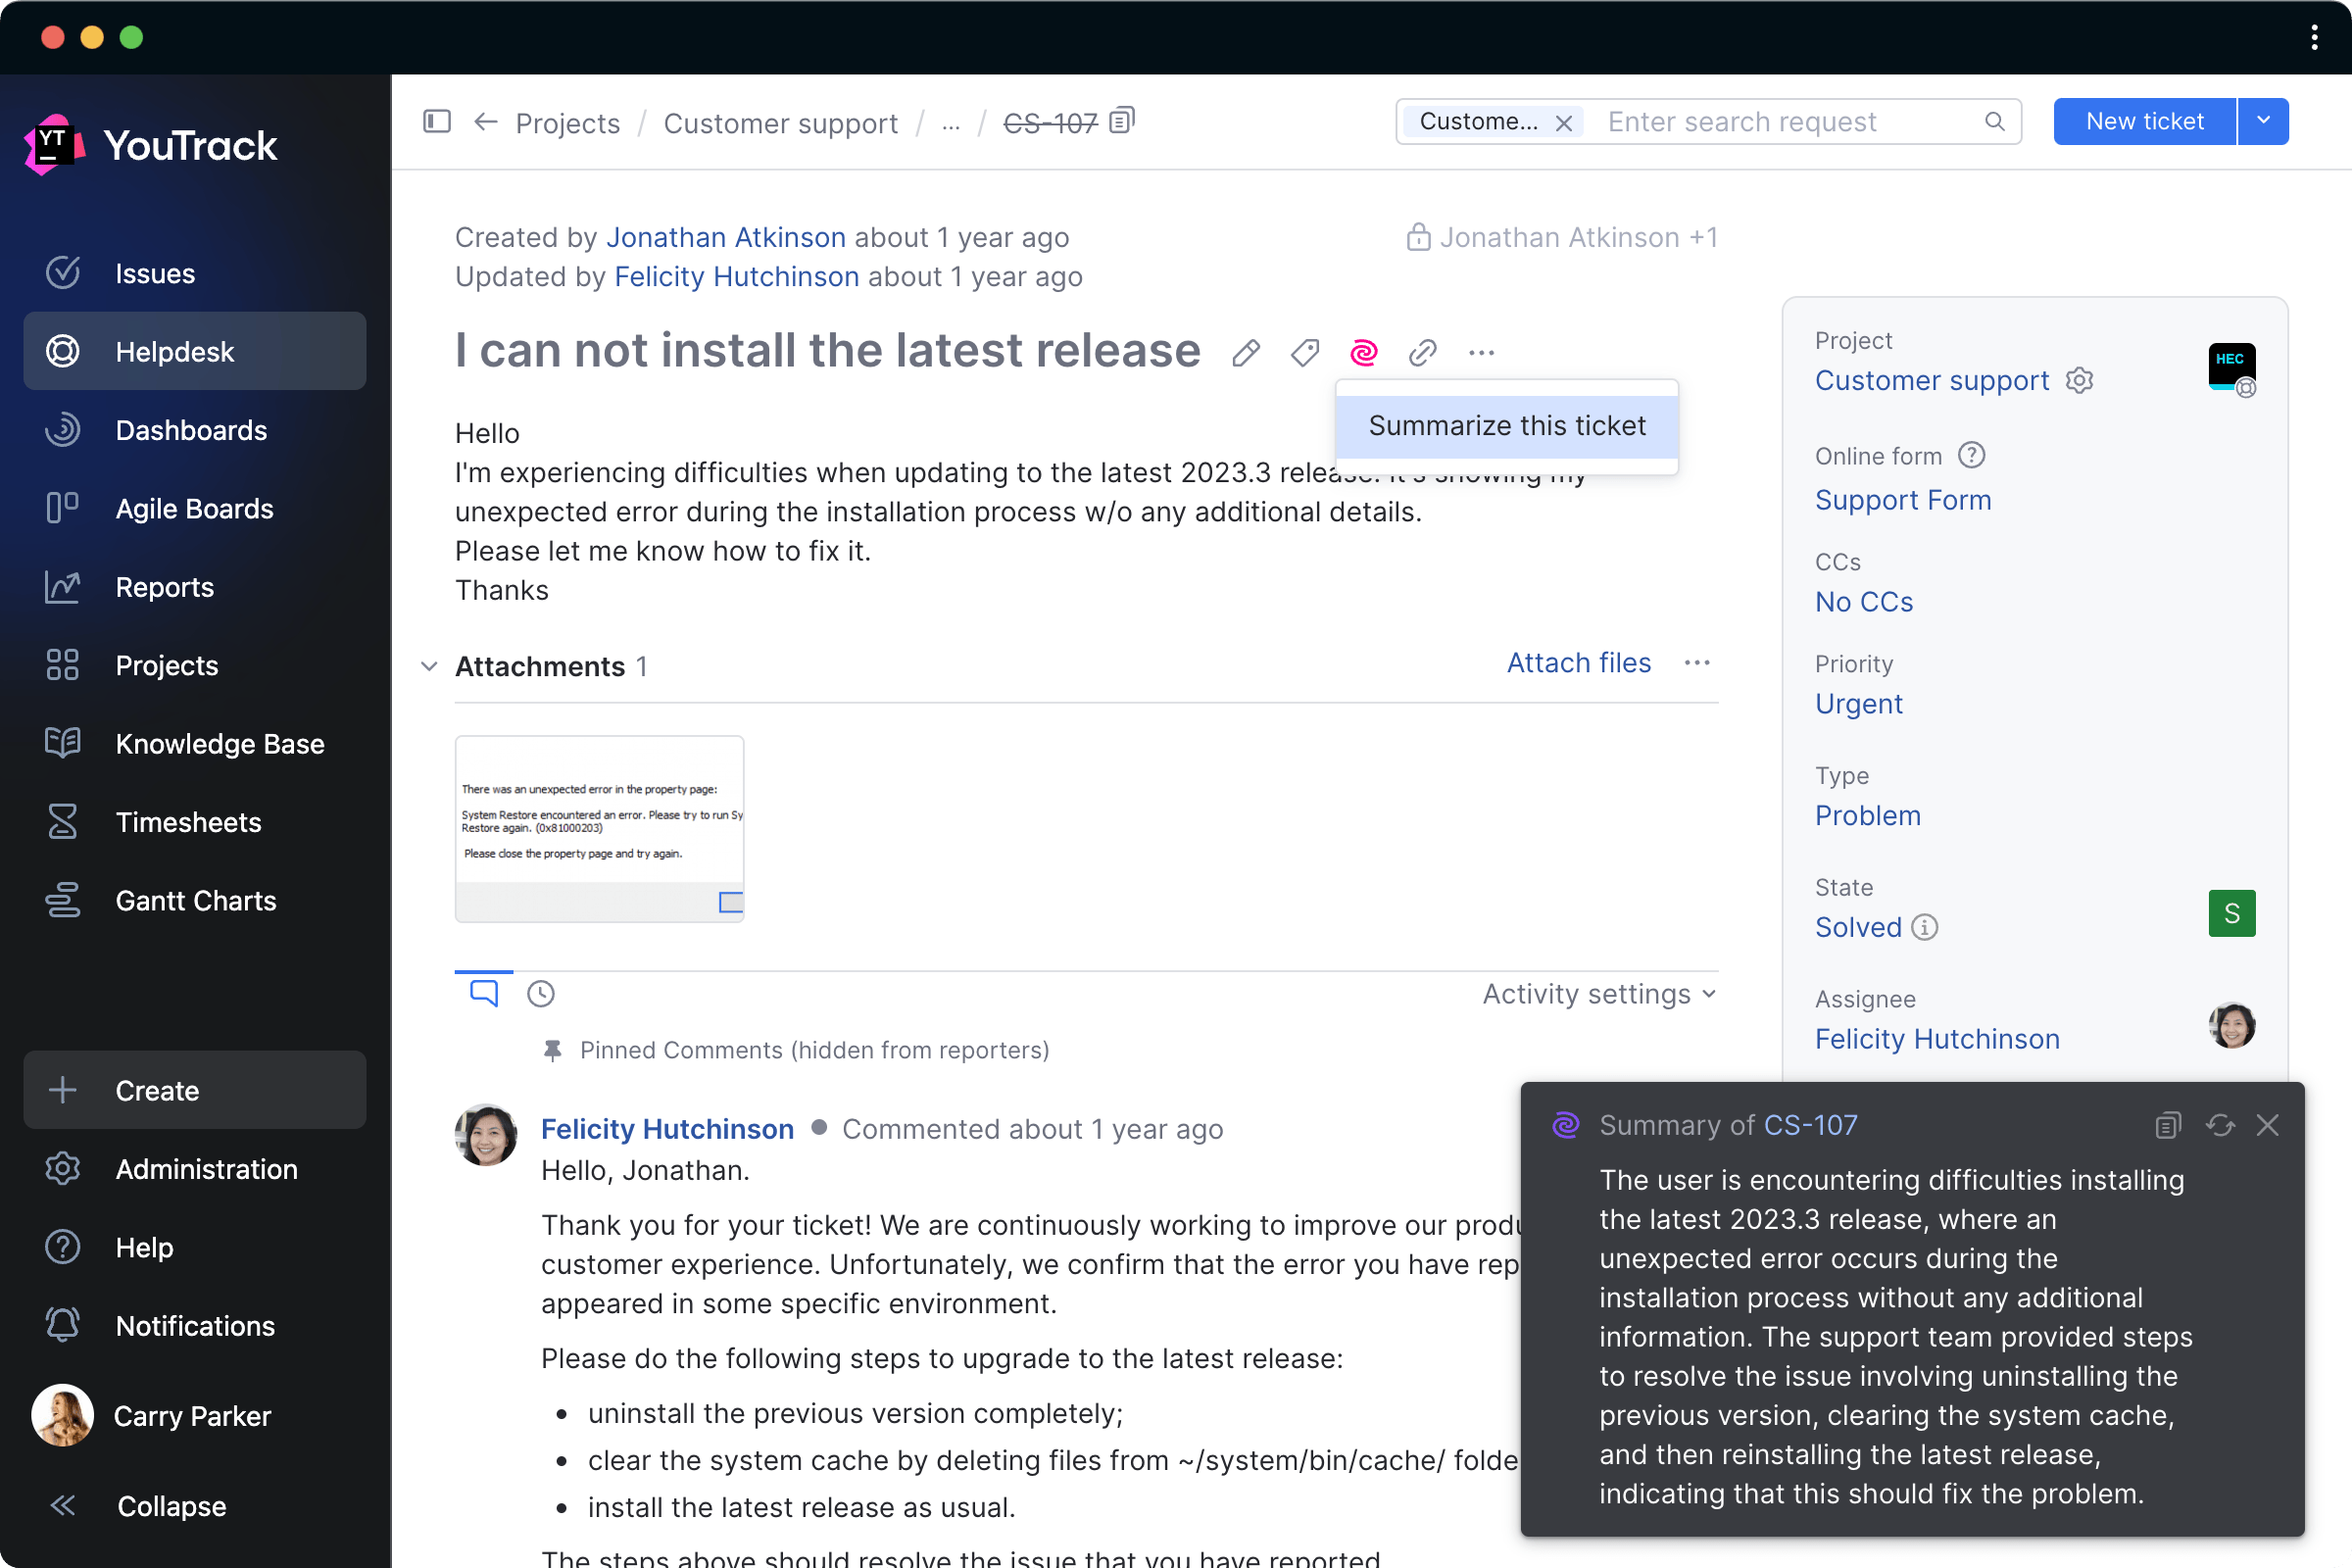Screen dimensions: 2352x1568
Task: Switch to the activity history clock view
Action: click(541, 993)
